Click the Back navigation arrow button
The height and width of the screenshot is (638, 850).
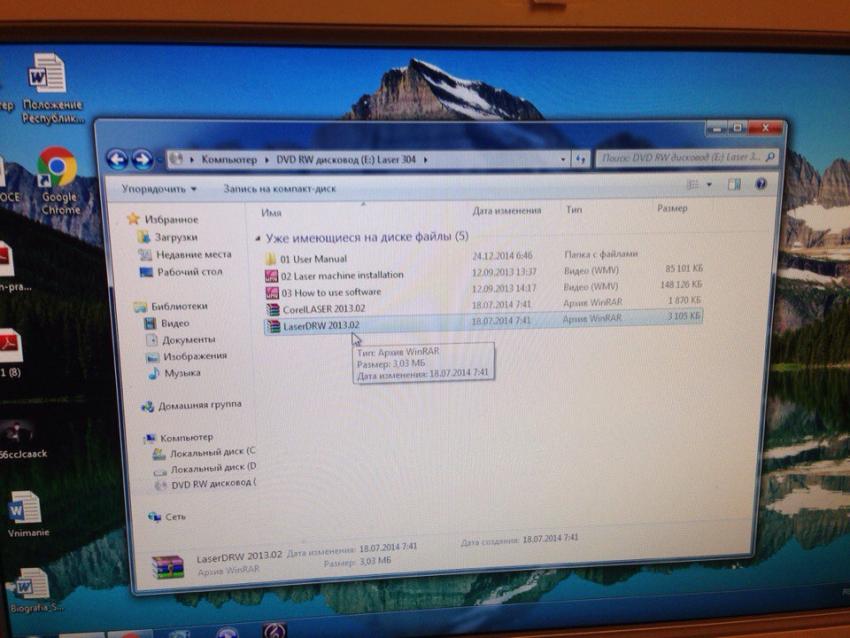coord(117,158)
